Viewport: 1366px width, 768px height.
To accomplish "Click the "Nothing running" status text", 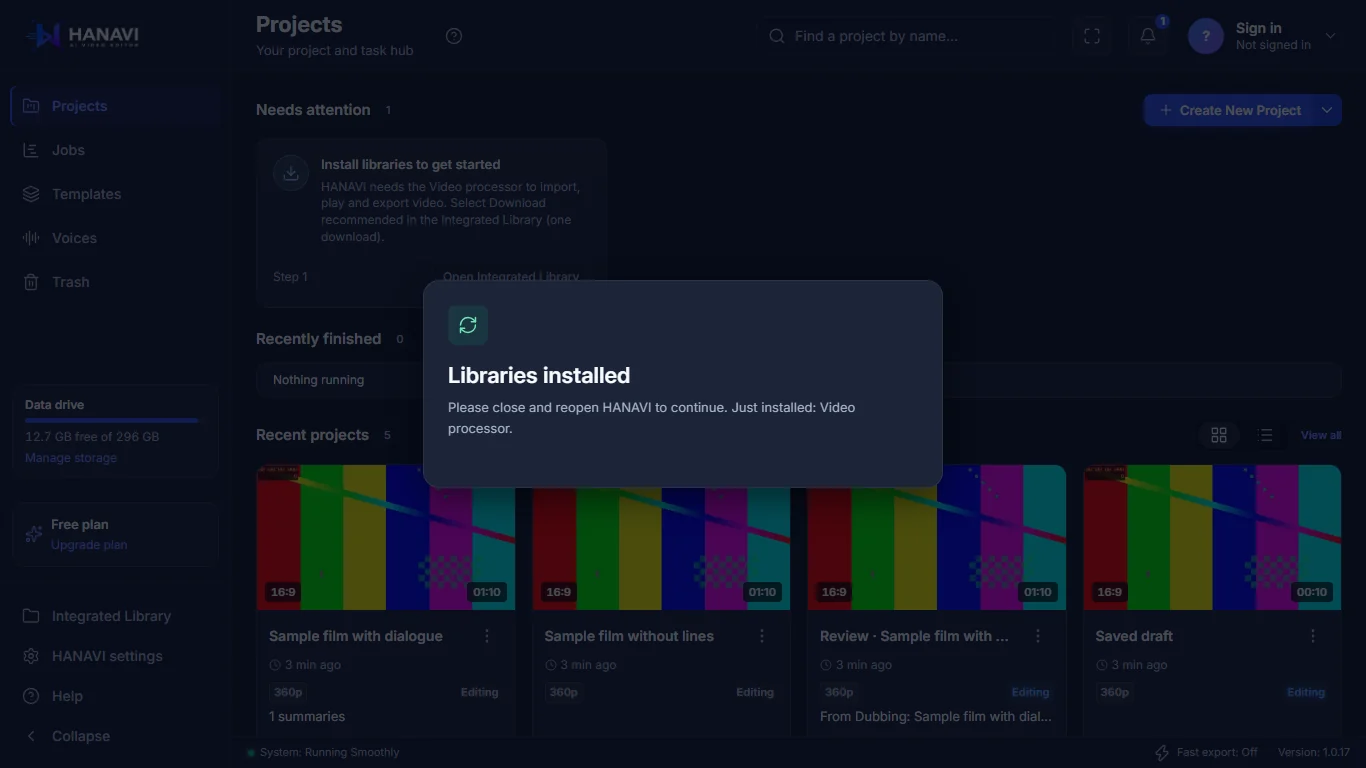I will pyautogui.click(x=318, y=380).
